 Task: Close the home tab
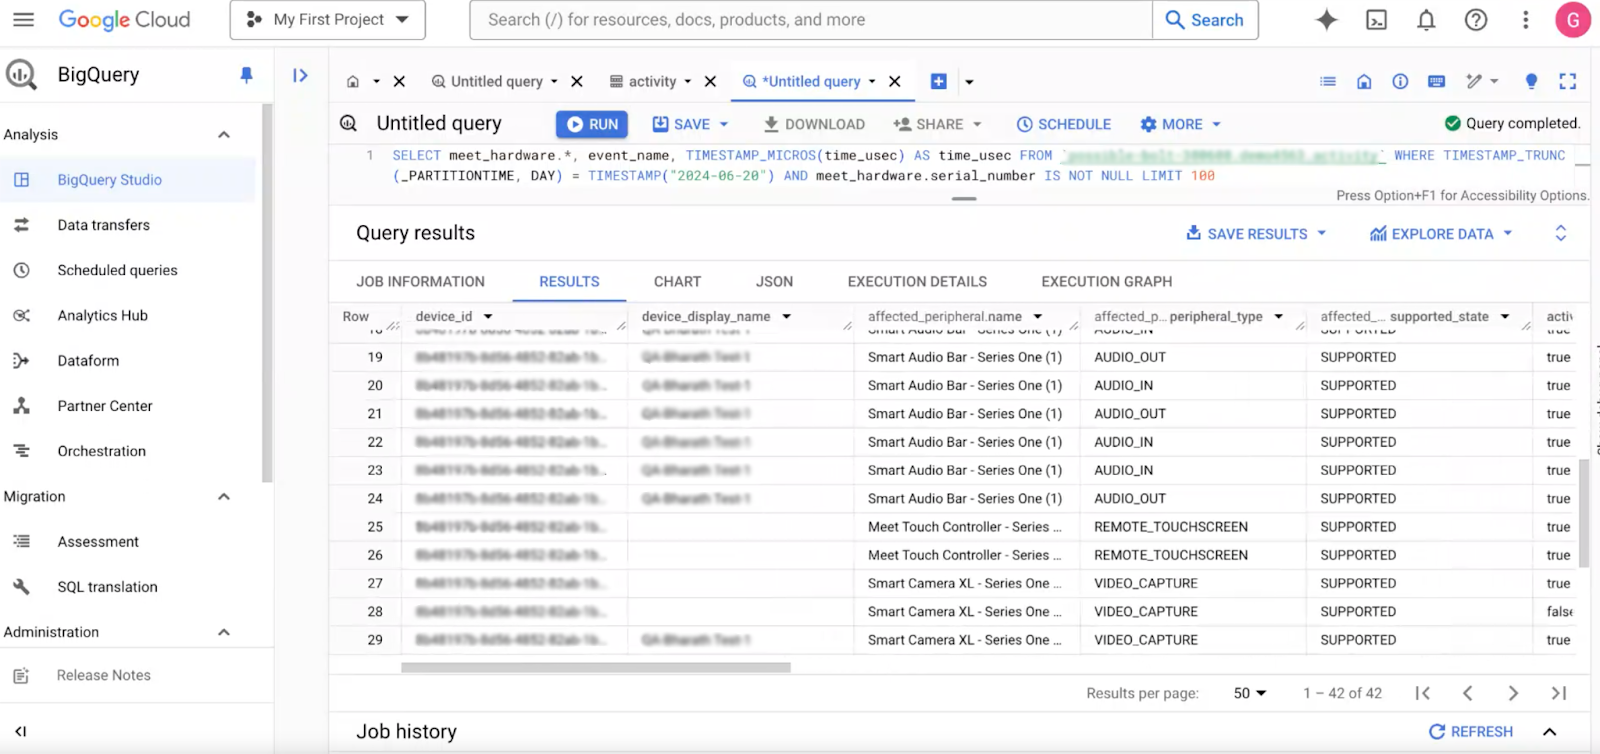click(399, 82)
